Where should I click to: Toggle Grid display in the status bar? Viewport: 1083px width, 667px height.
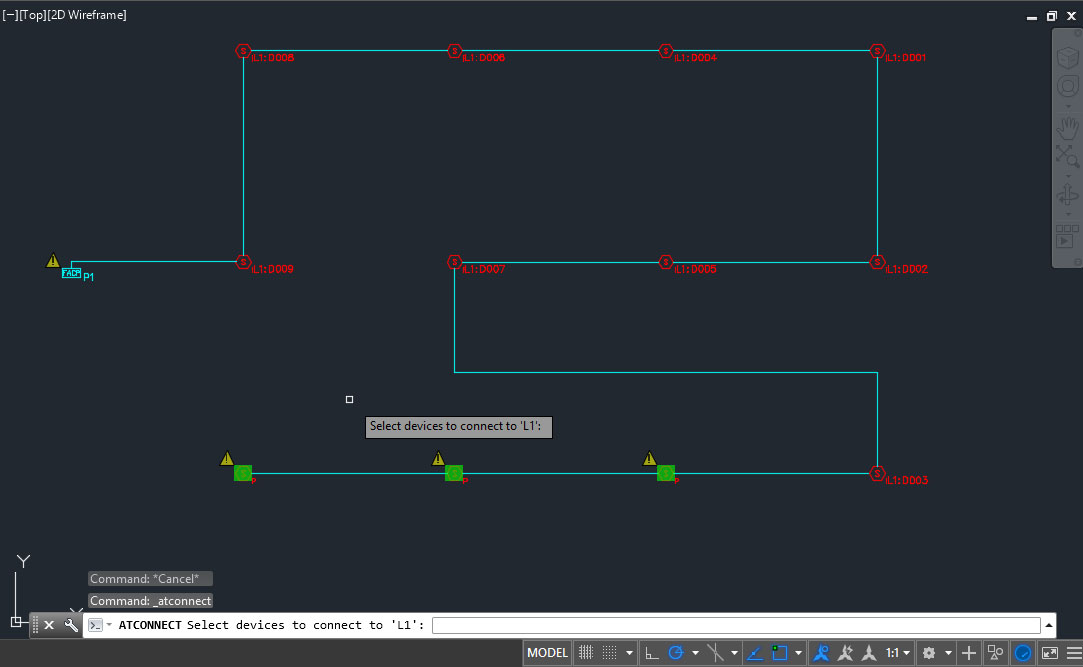coord(607,652)
